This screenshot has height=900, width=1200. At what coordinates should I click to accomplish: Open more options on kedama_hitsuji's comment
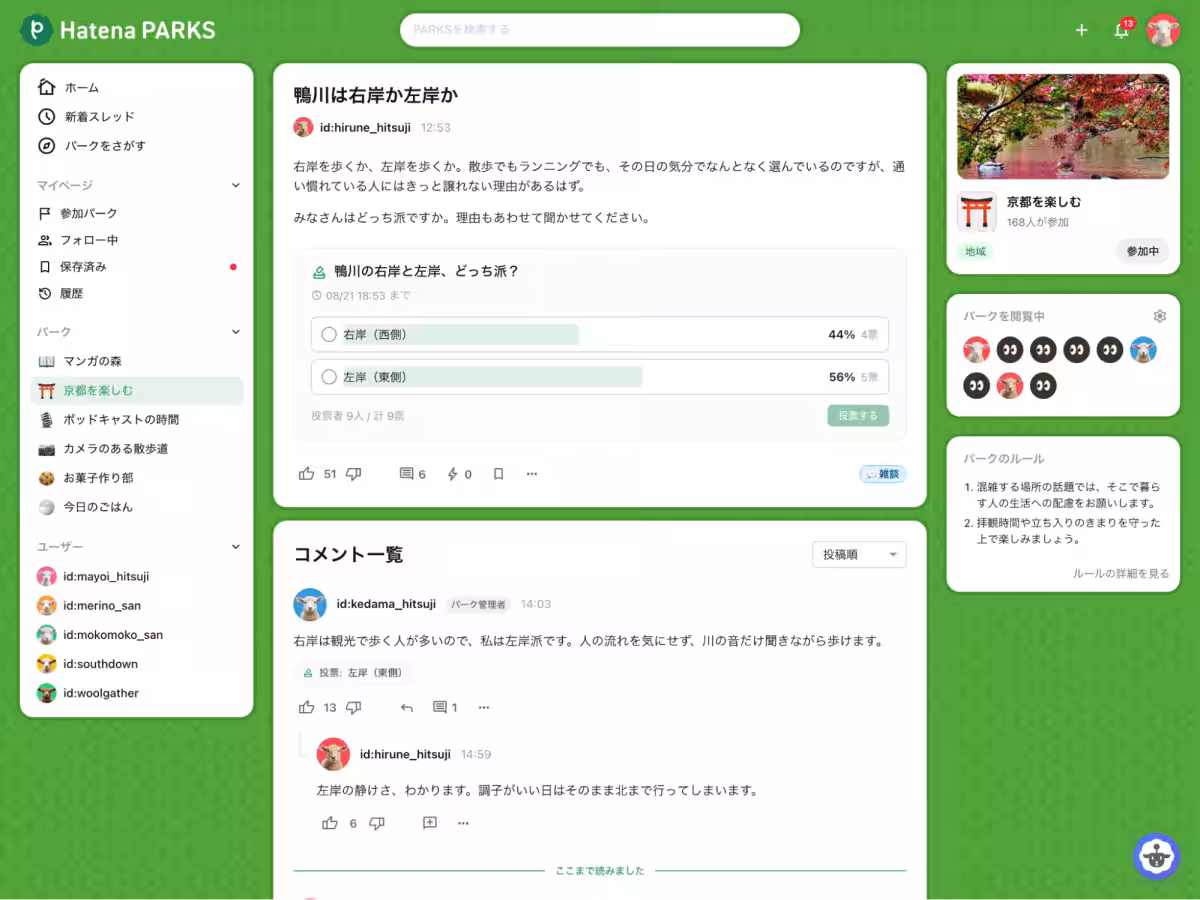point(484,707)
